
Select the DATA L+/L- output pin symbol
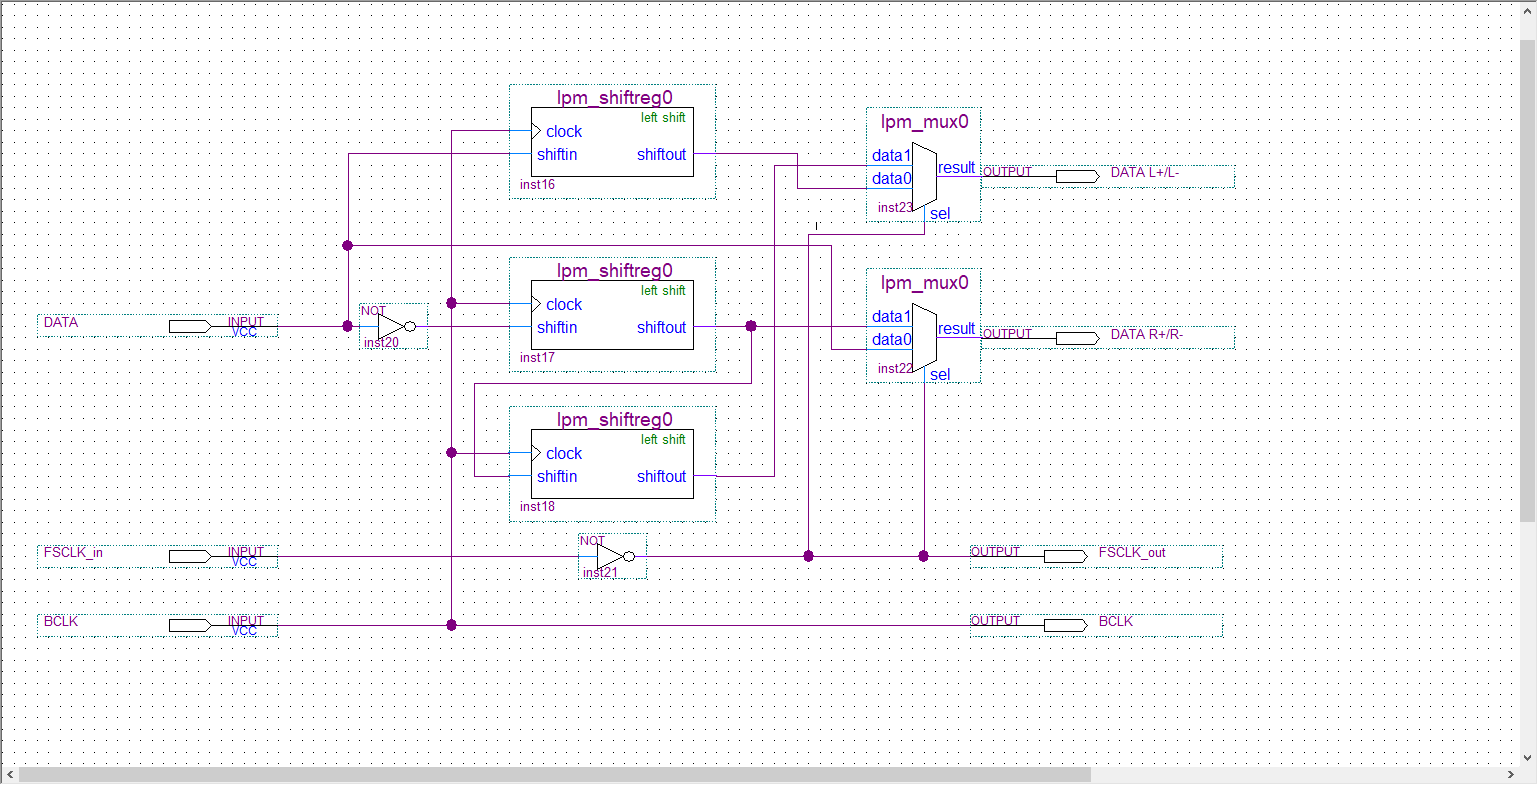tap(1077, 177)
